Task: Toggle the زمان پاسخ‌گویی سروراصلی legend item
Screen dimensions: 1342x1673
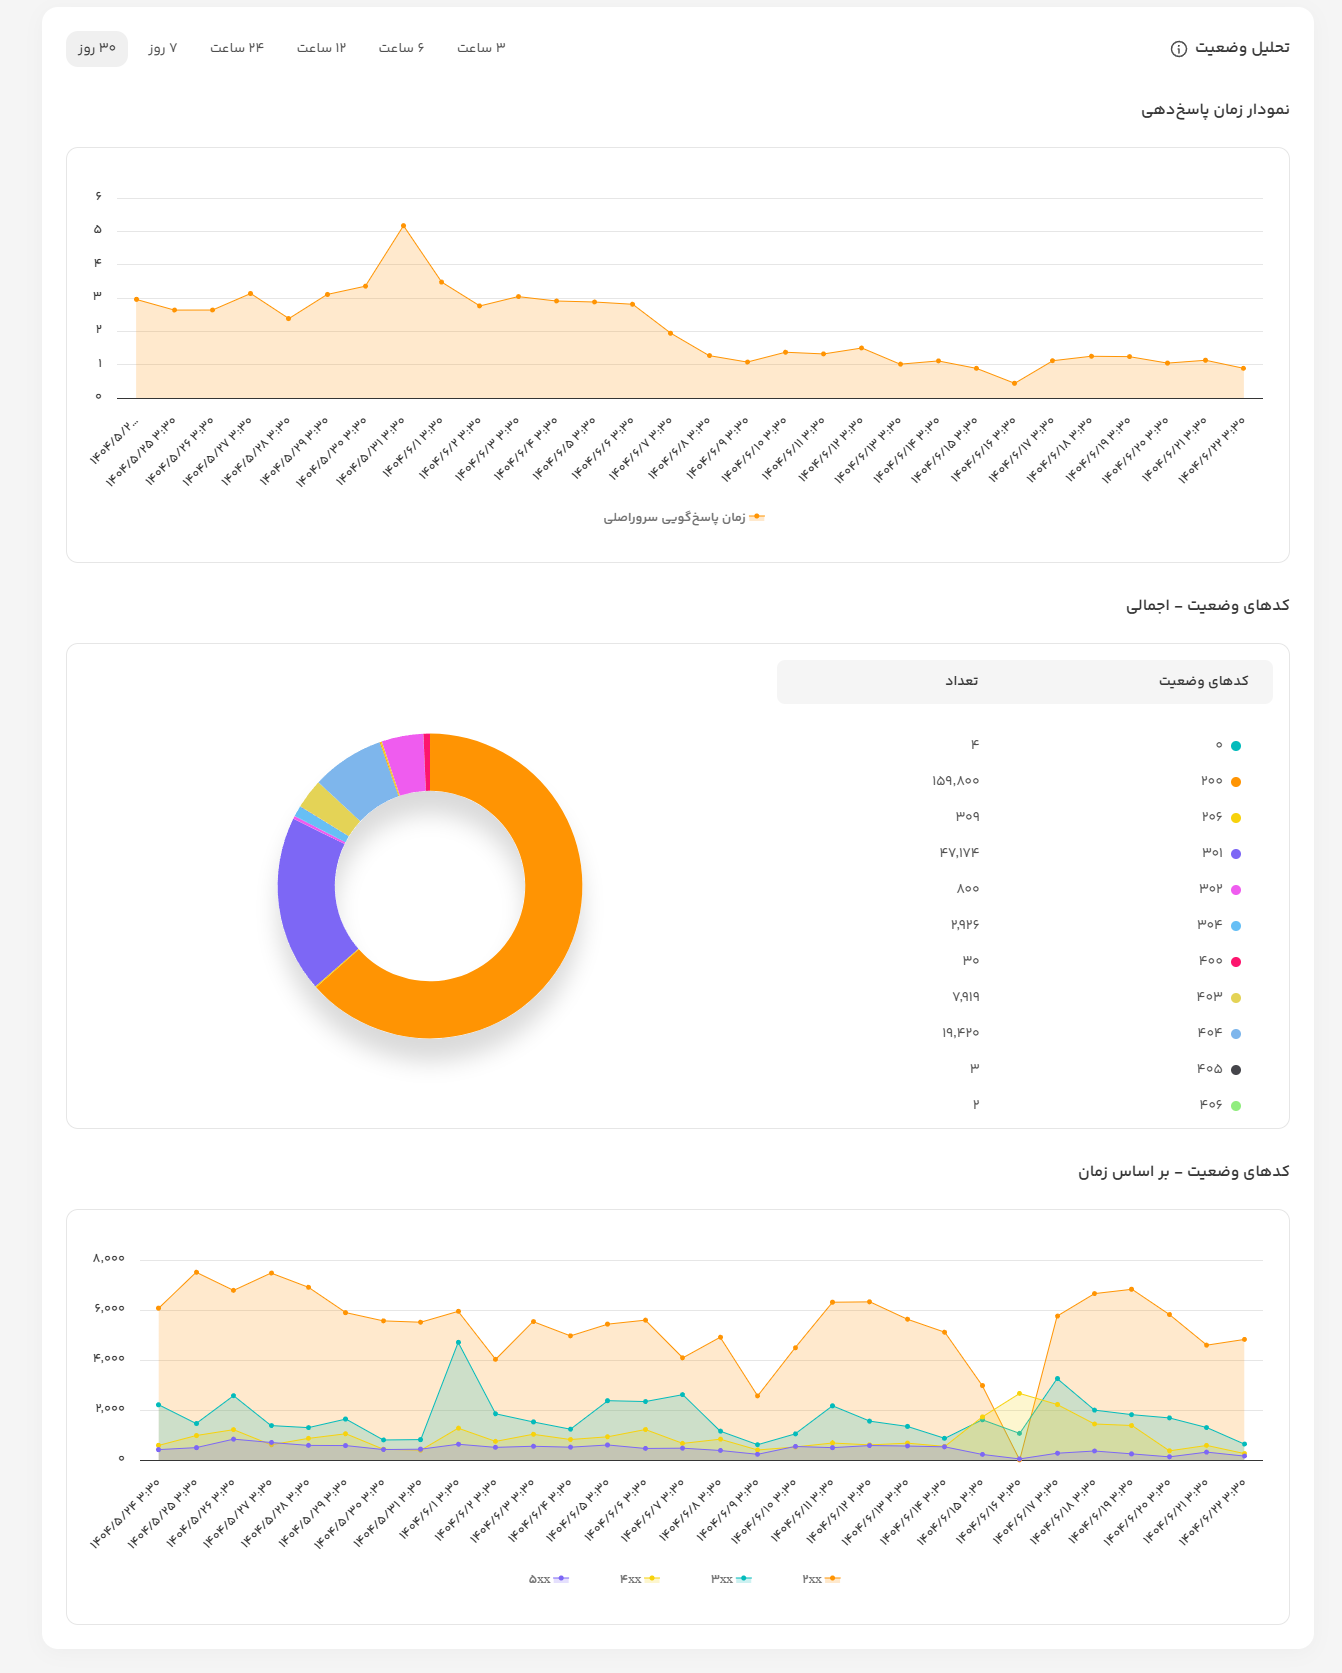Action: point(684,518)
